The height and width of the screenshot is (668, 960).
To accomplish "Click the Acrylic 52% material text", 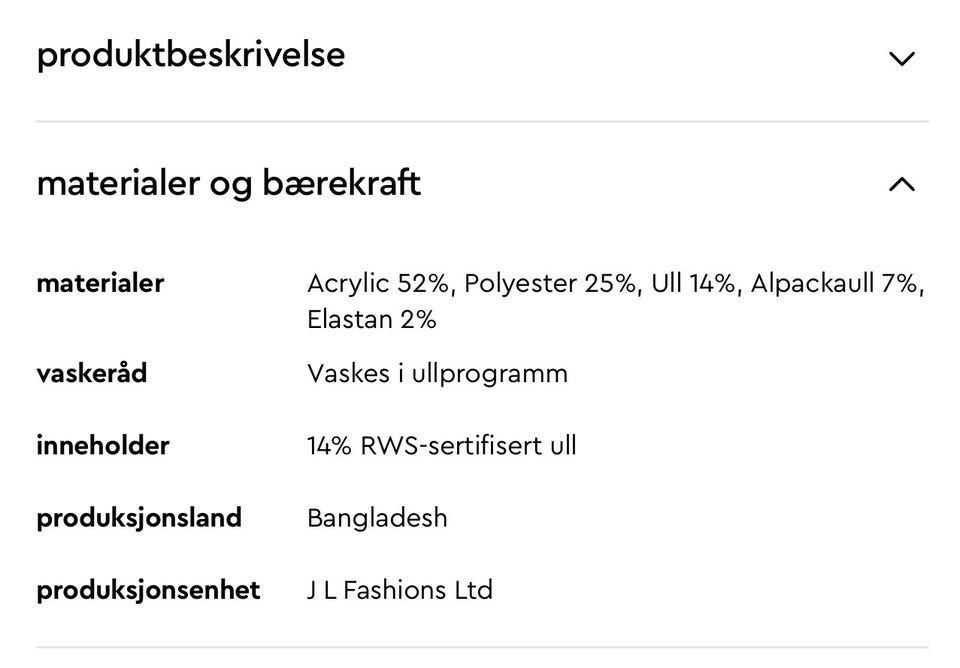I will 378,283.
